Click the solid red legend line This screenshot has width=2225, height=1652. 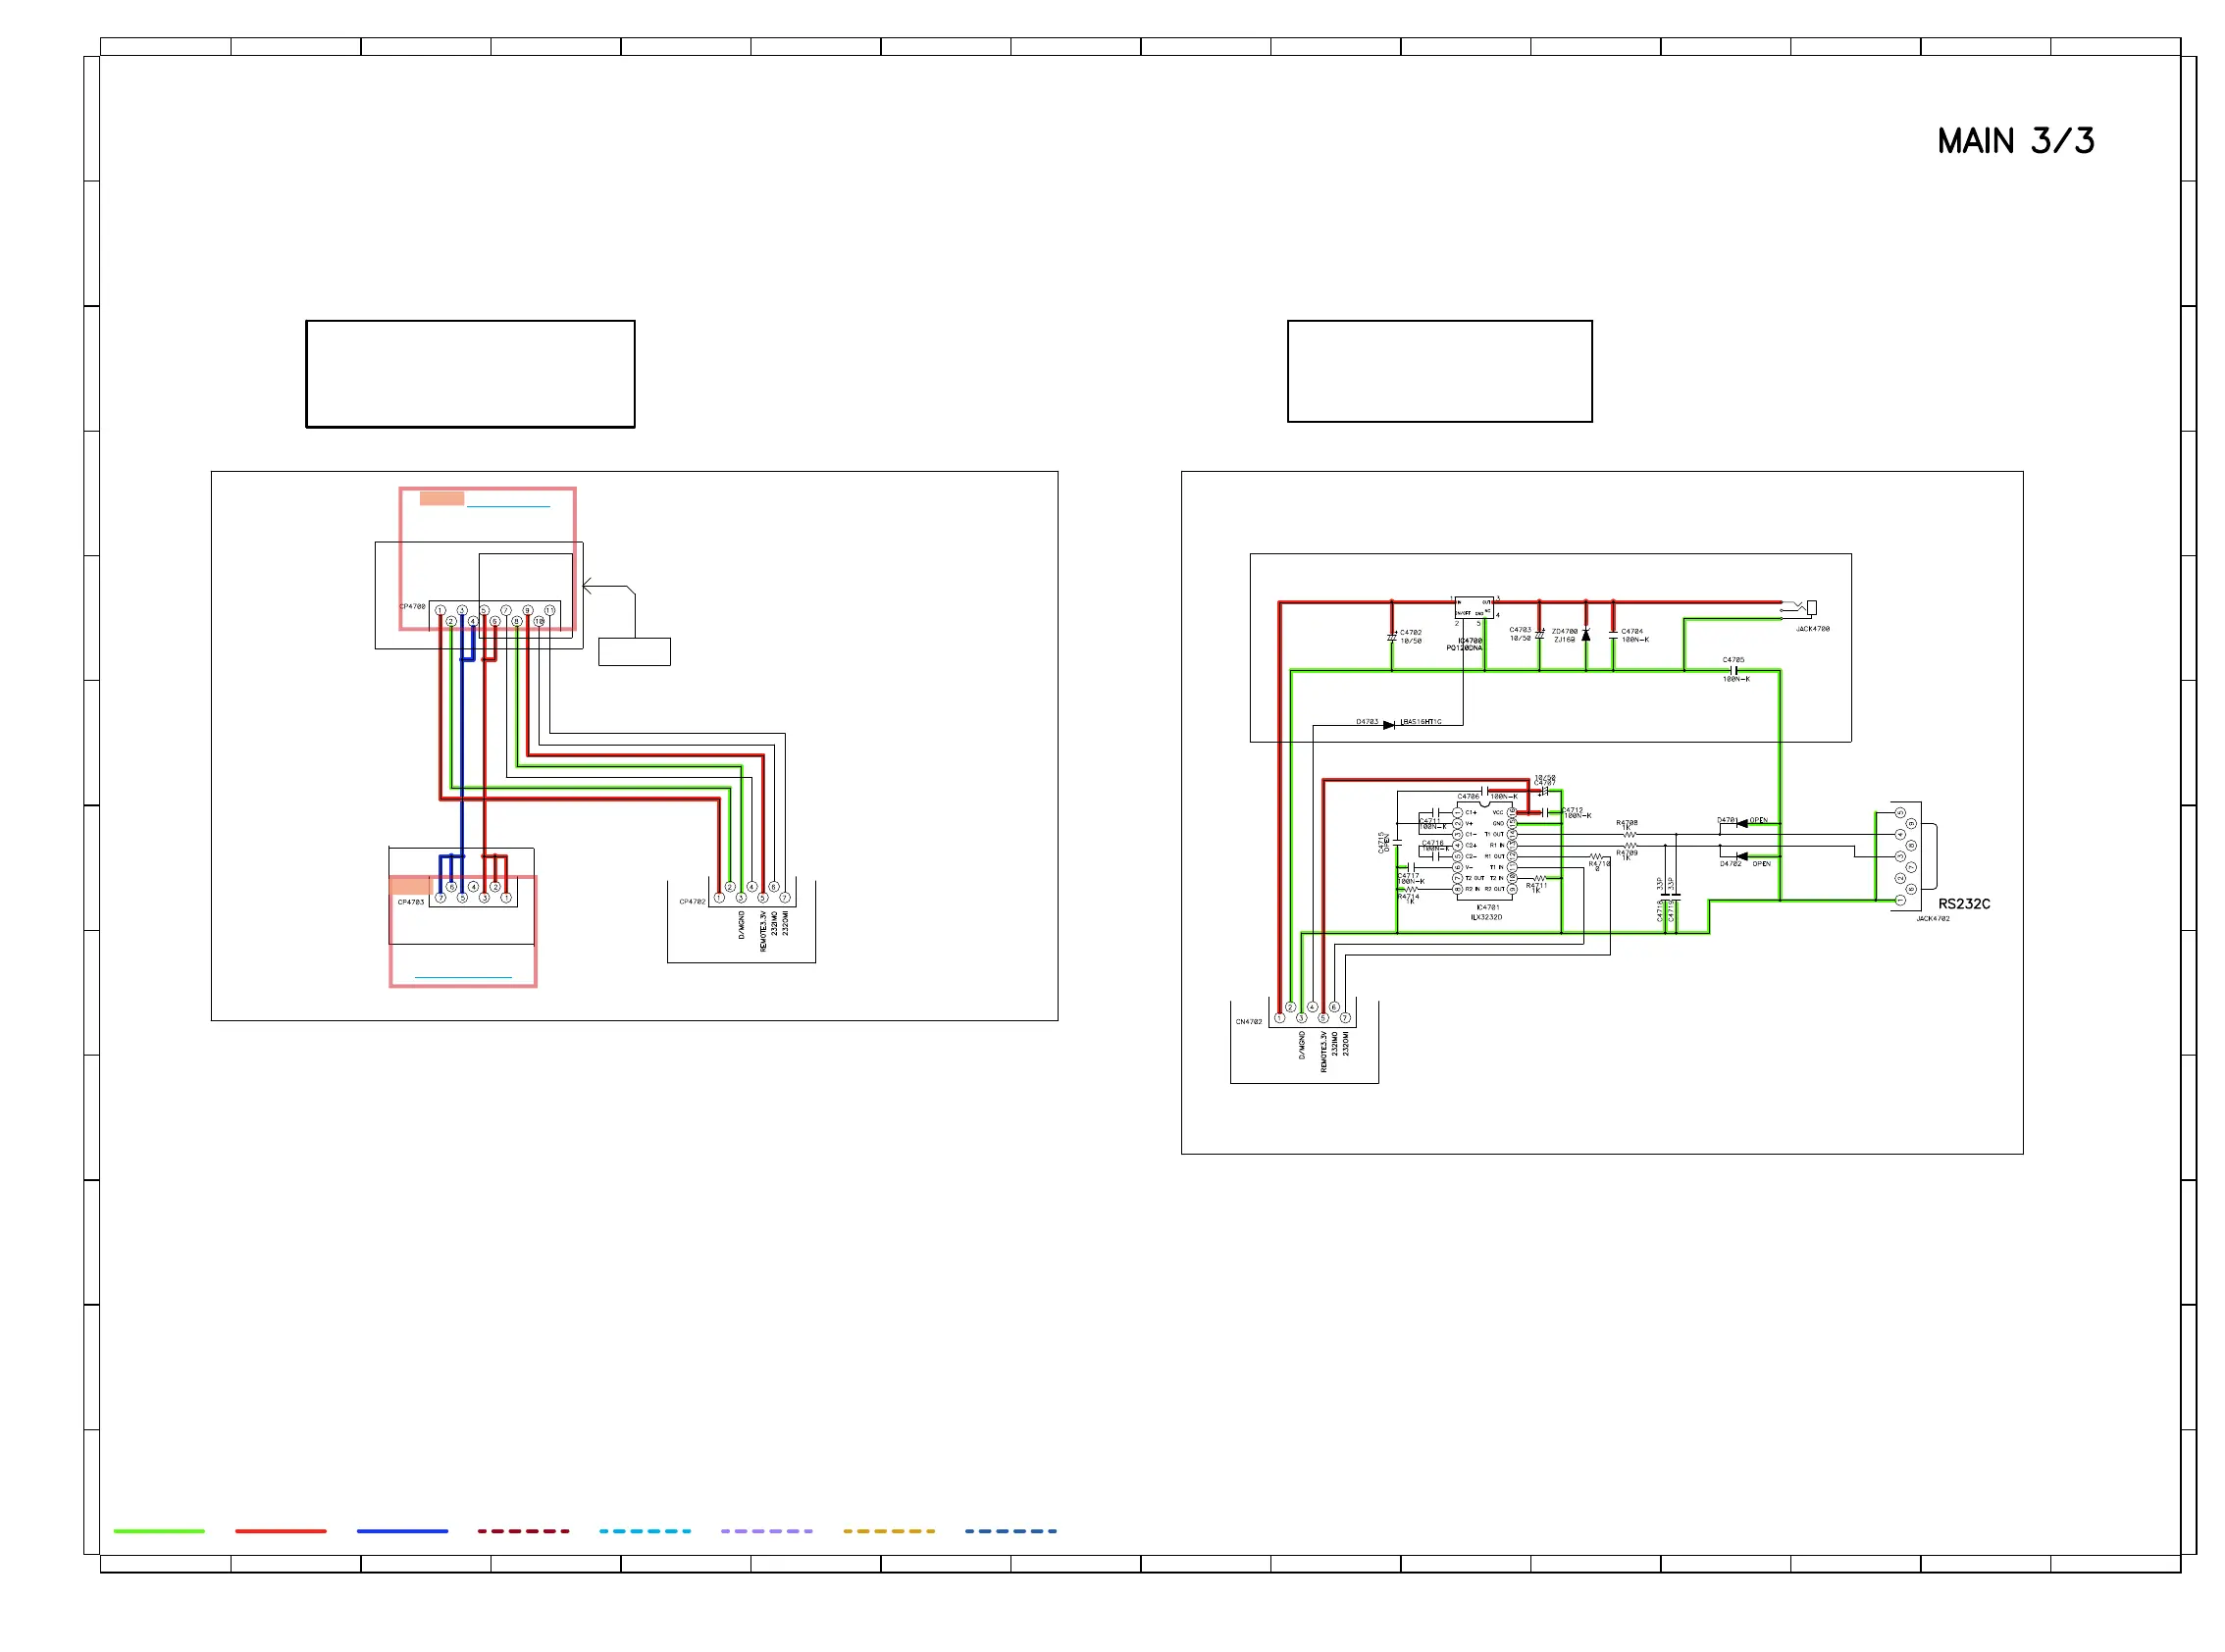click(280, 1531)
